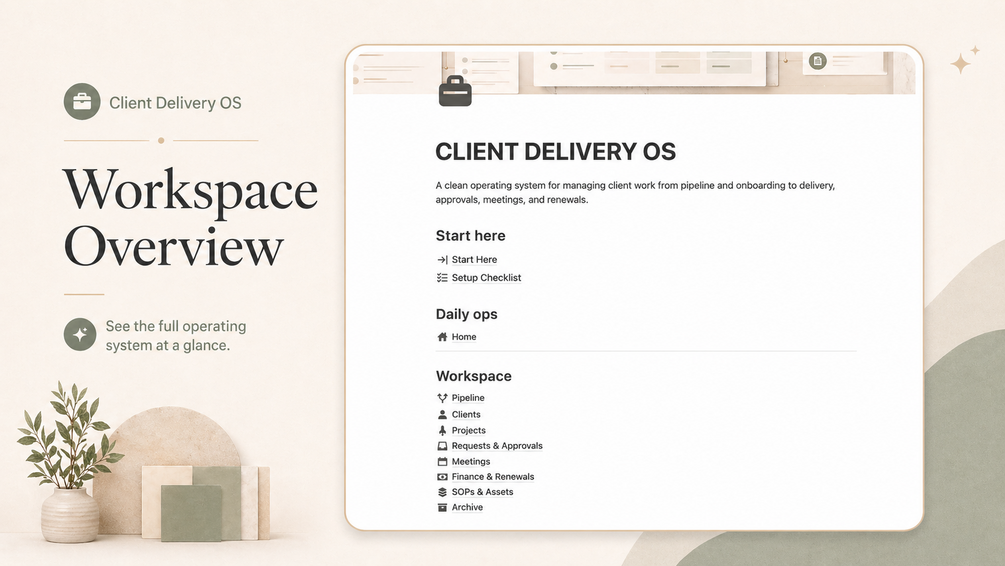Open the Start Here page link
The image size is (1005, 566).
pos(474,260)
